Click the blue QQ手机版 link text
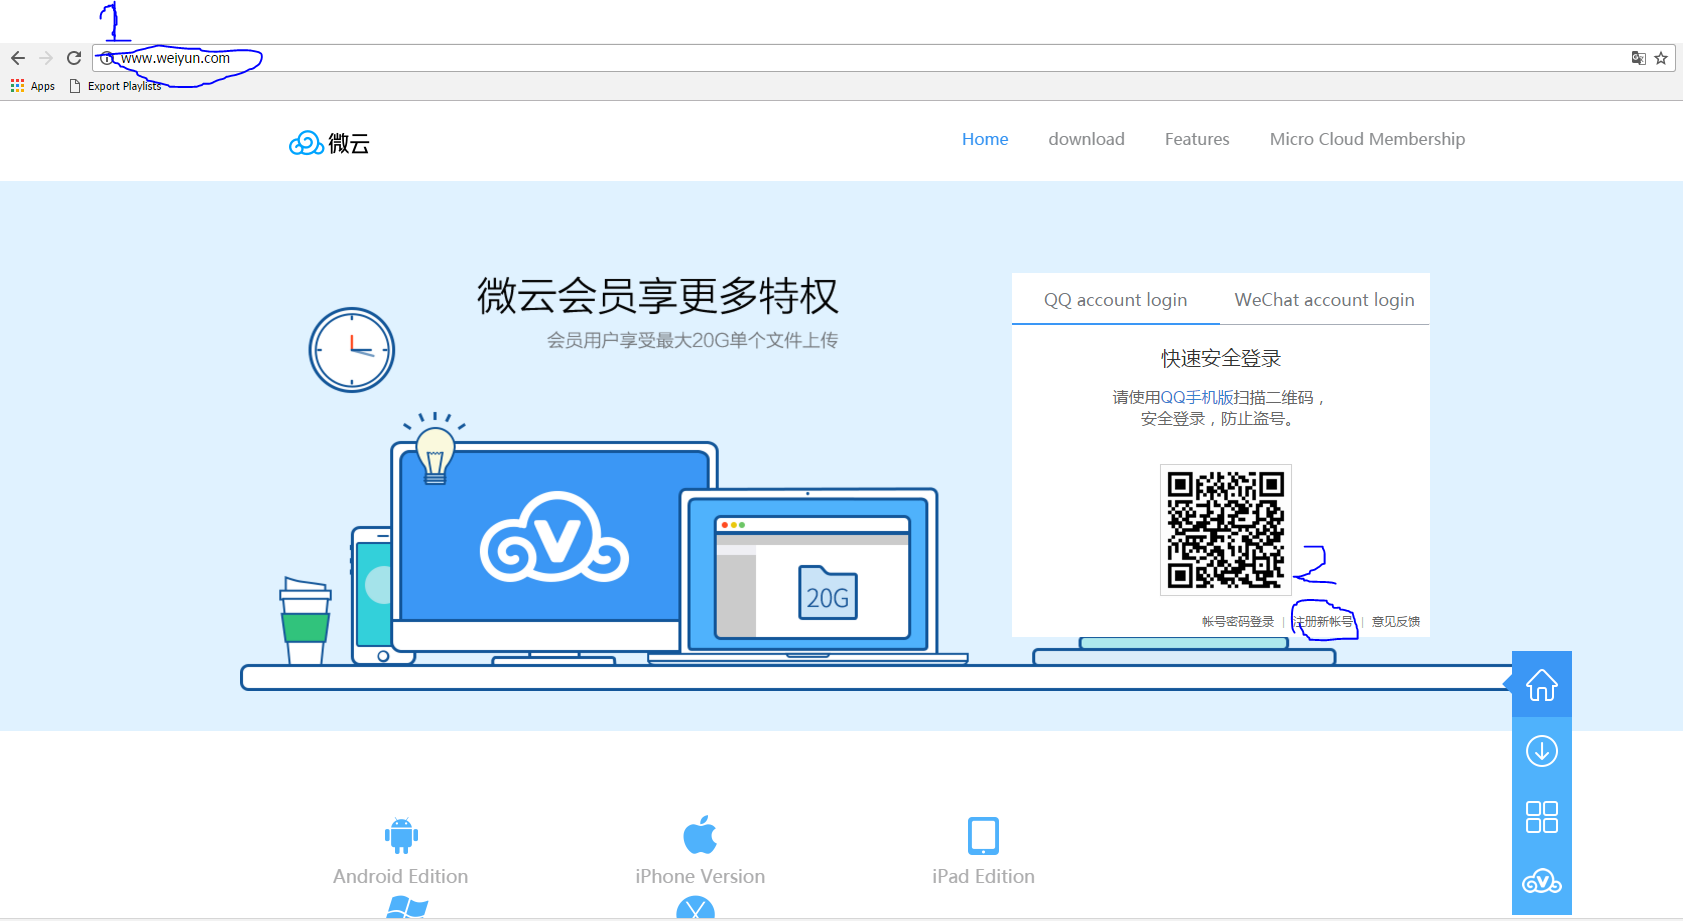Screen dimensions: 1683x921 (1197, 398)
